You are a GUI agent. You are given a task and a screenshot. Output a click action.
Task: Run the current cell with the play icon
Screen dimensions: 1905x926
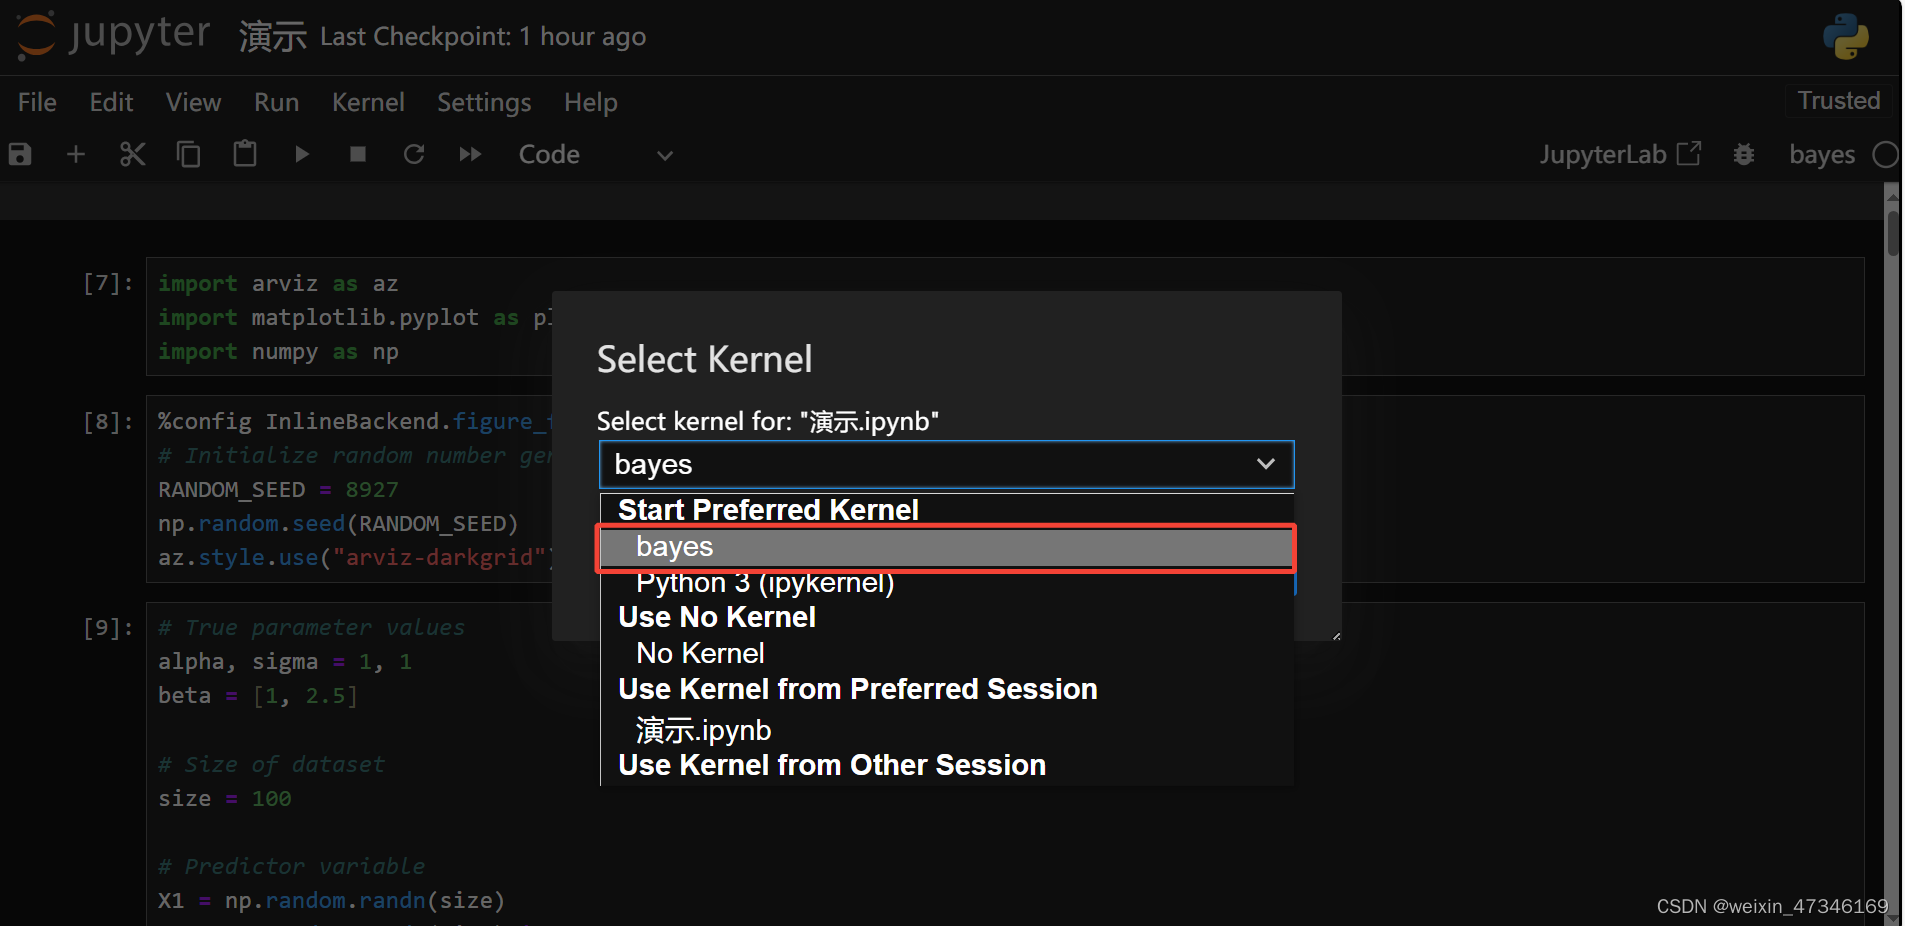(302, 154)
